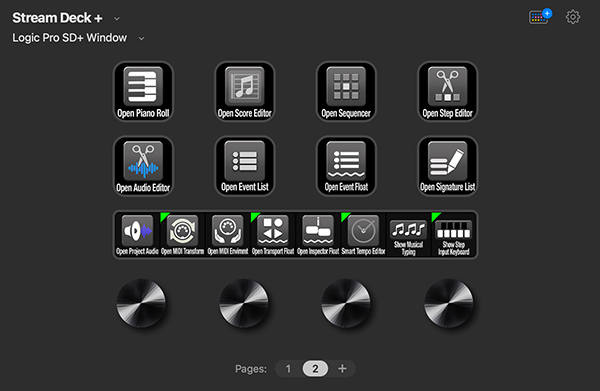Select the Open Sequencer key
This screenshot has width=600, height=391.
pyautogui.click(x=346, y=92)
